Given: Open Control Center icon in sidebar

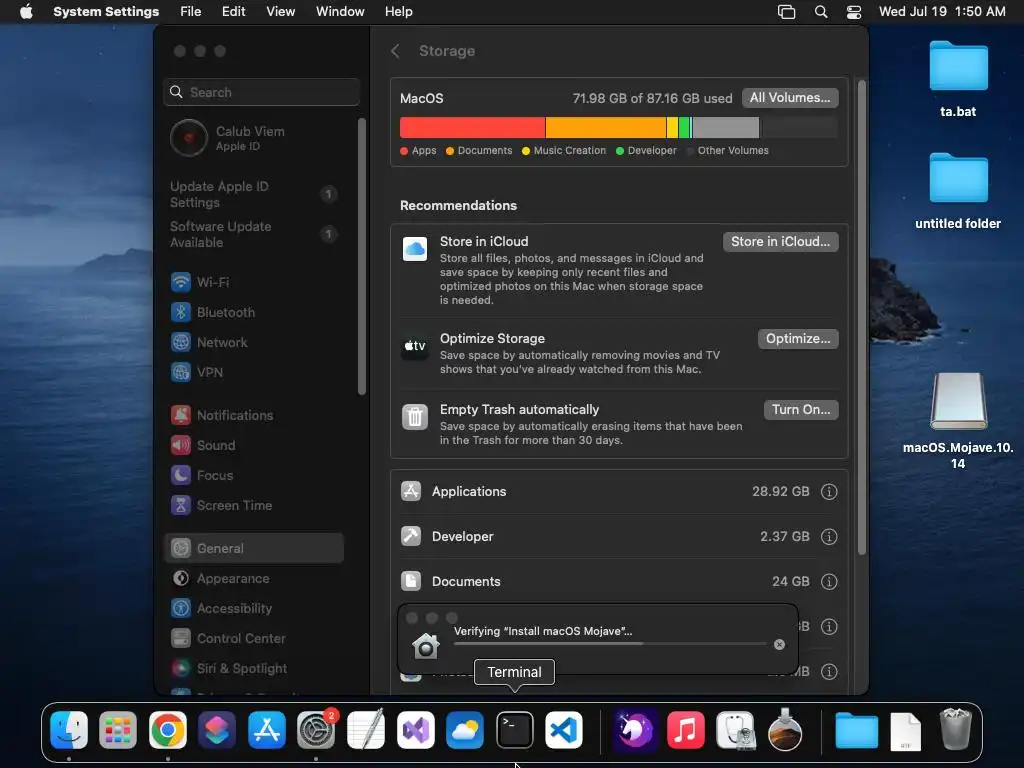Looking at the screenshot, I should [x=180, y=638].
